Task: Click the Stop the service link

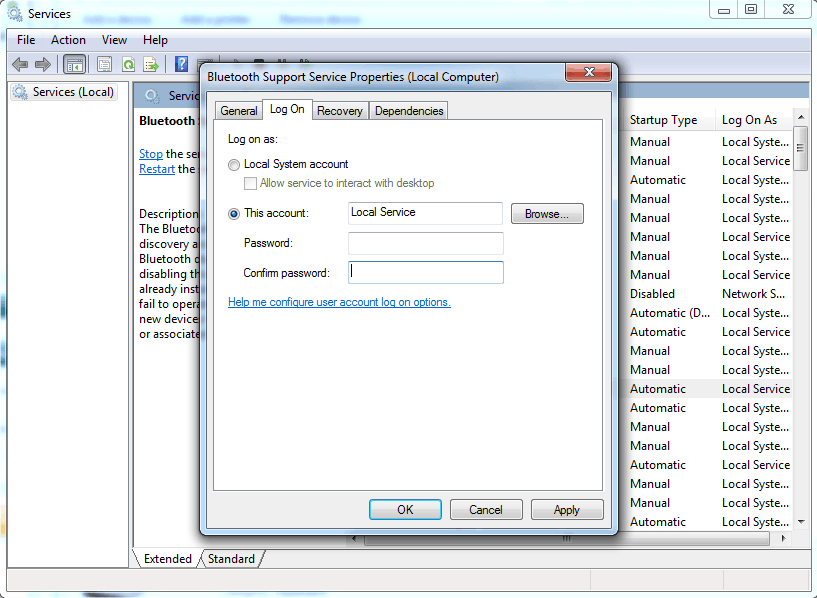Action: coord(151,154)
